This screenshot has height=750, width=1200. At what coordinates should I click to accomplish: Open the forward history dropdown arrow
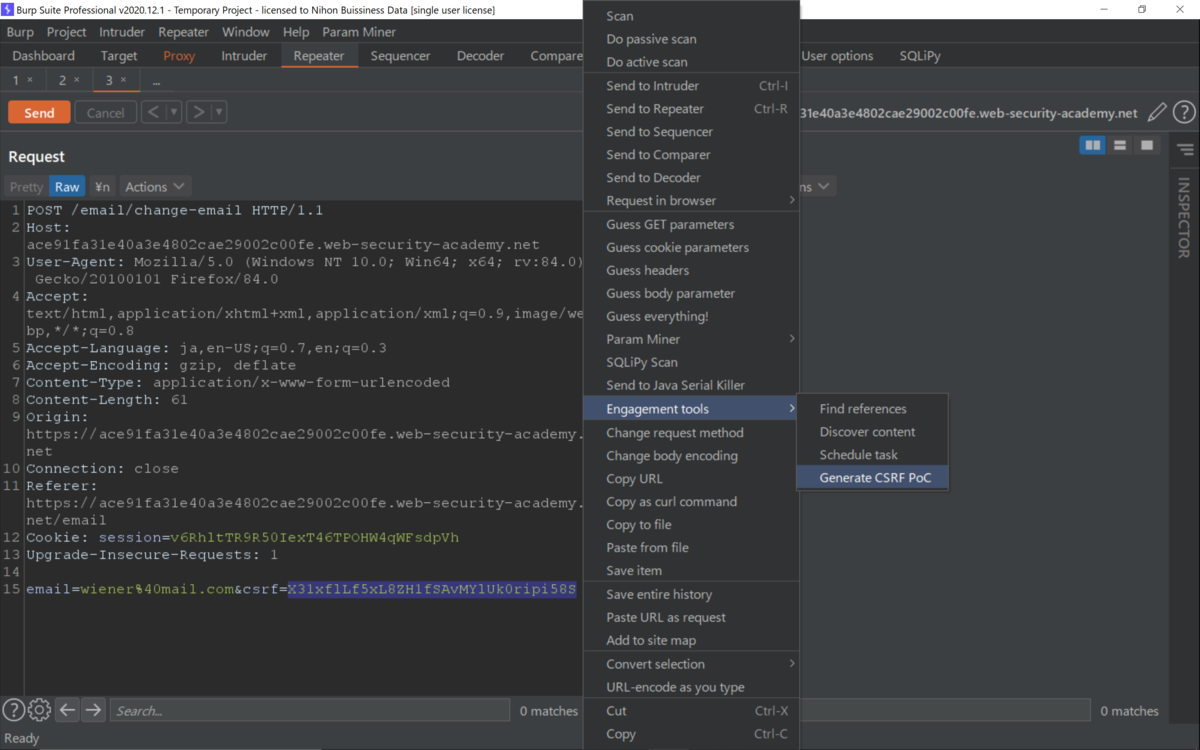pyautogui.click(x=219, y=112)
